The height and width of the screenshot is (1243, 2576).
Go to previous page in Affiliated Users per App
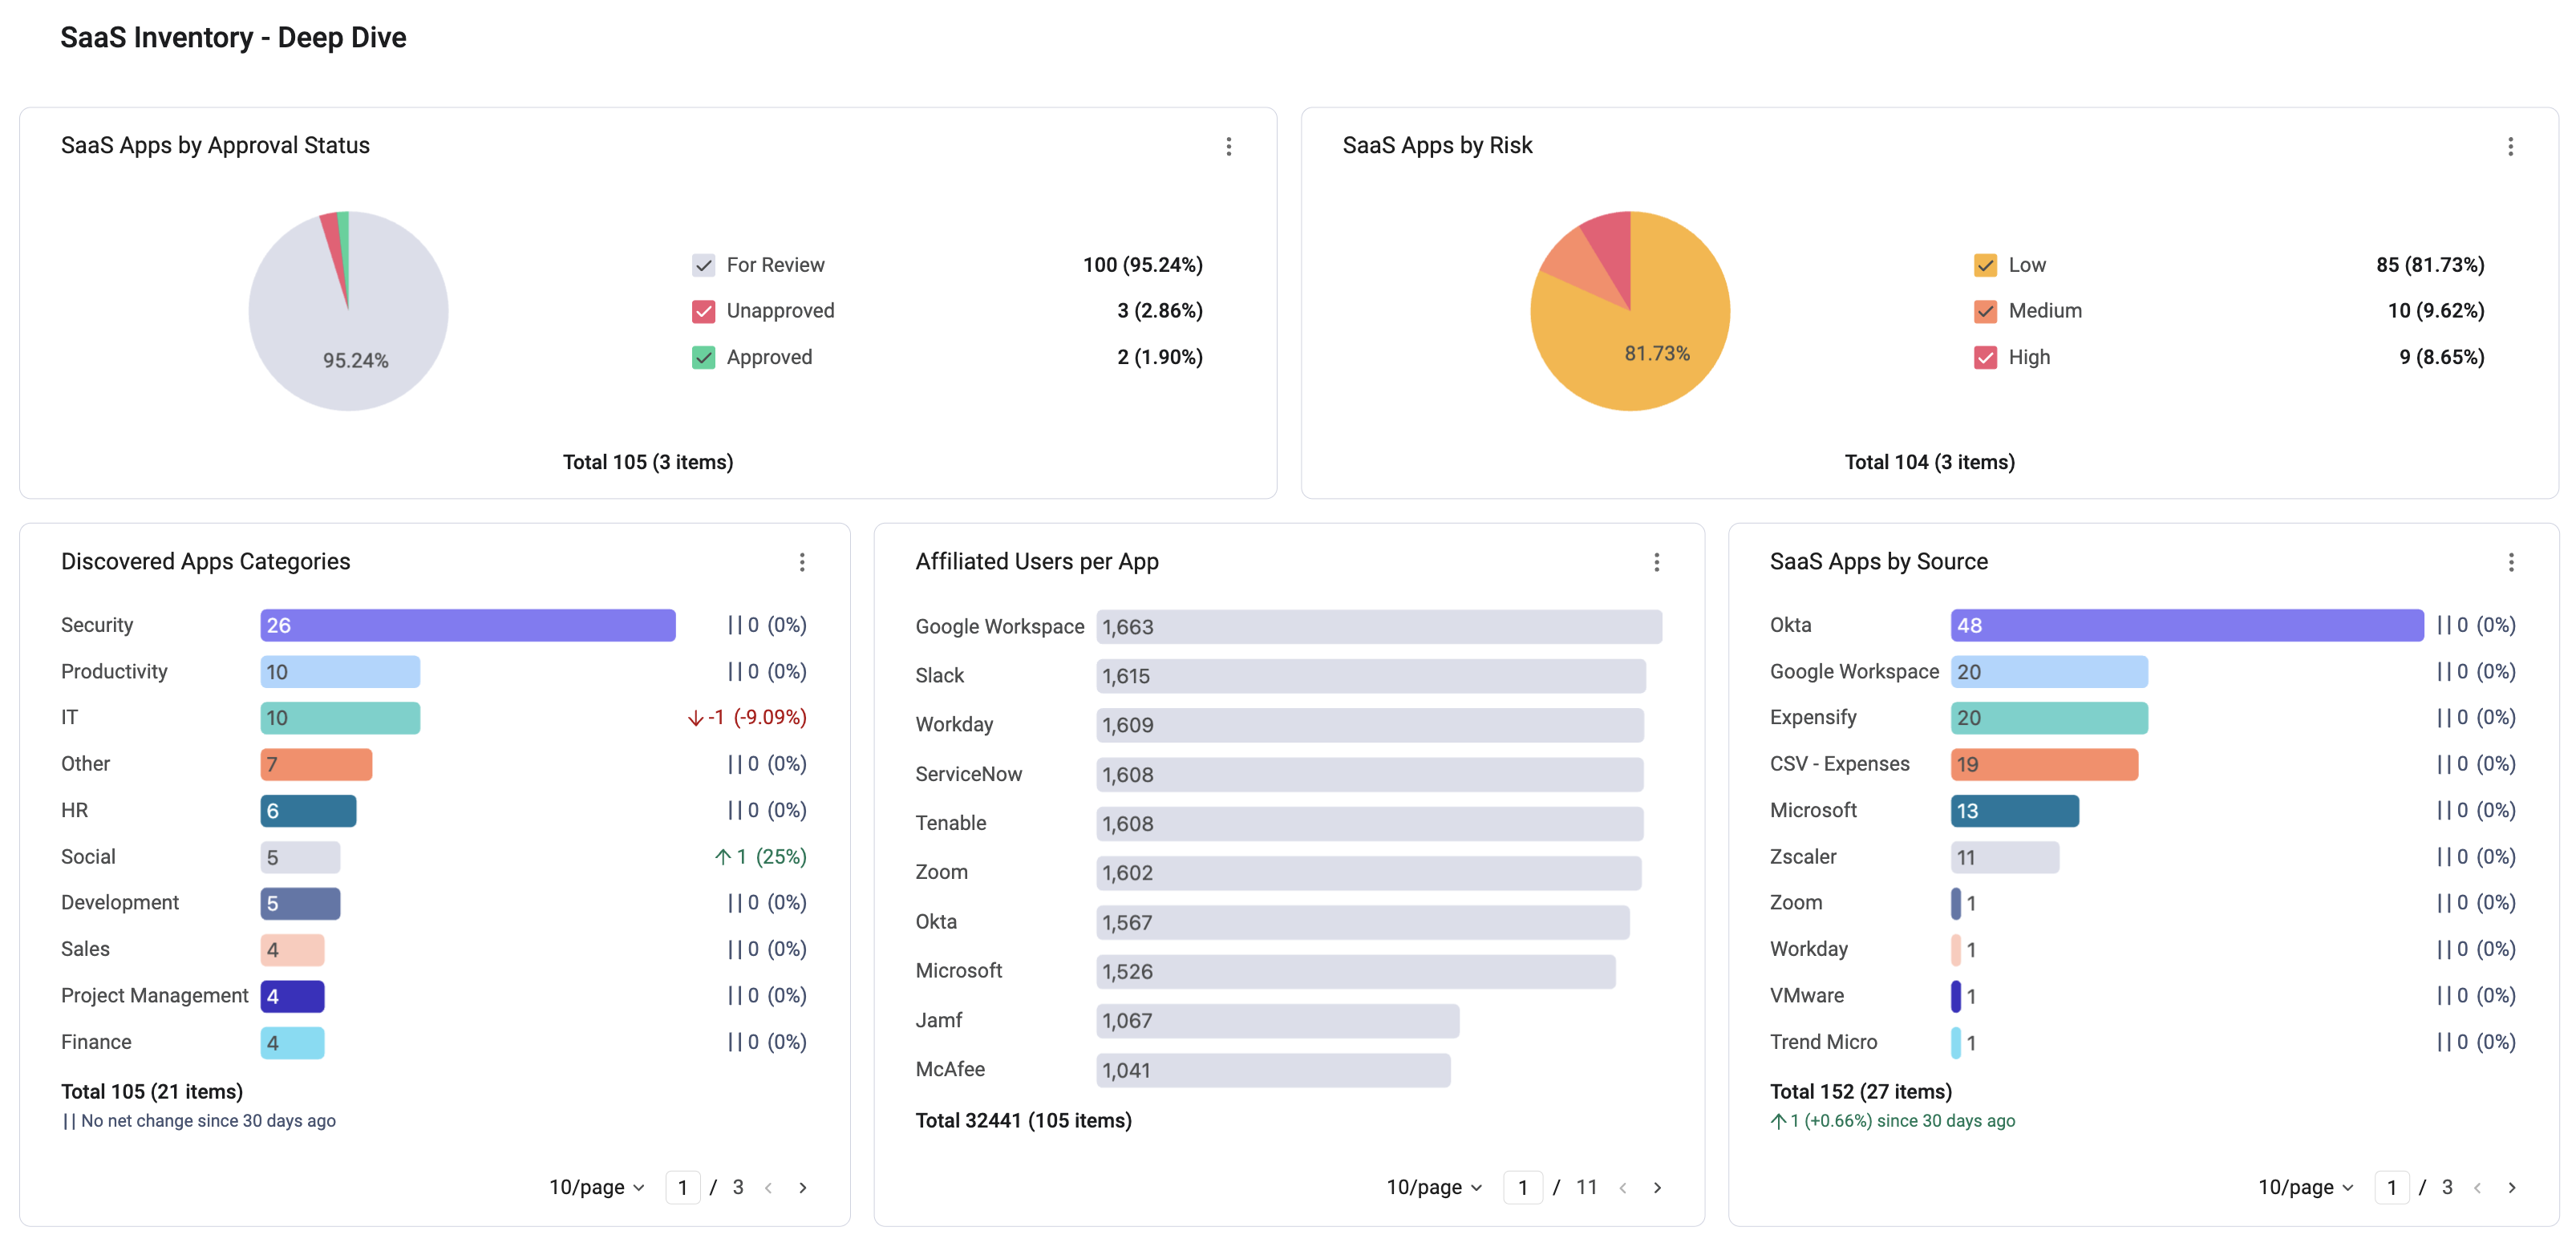(1623, 1187)
